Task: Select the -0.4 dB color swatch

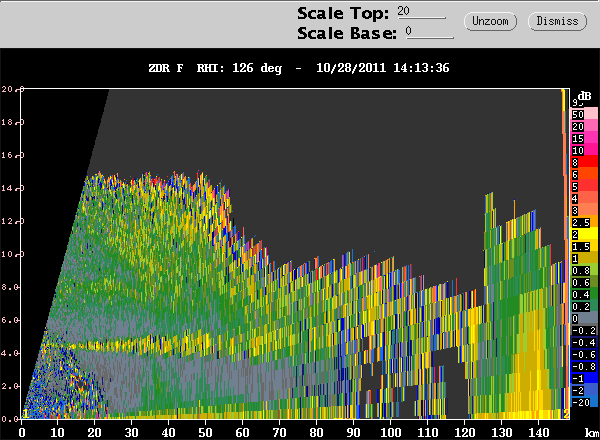Action: pos(584,342)
